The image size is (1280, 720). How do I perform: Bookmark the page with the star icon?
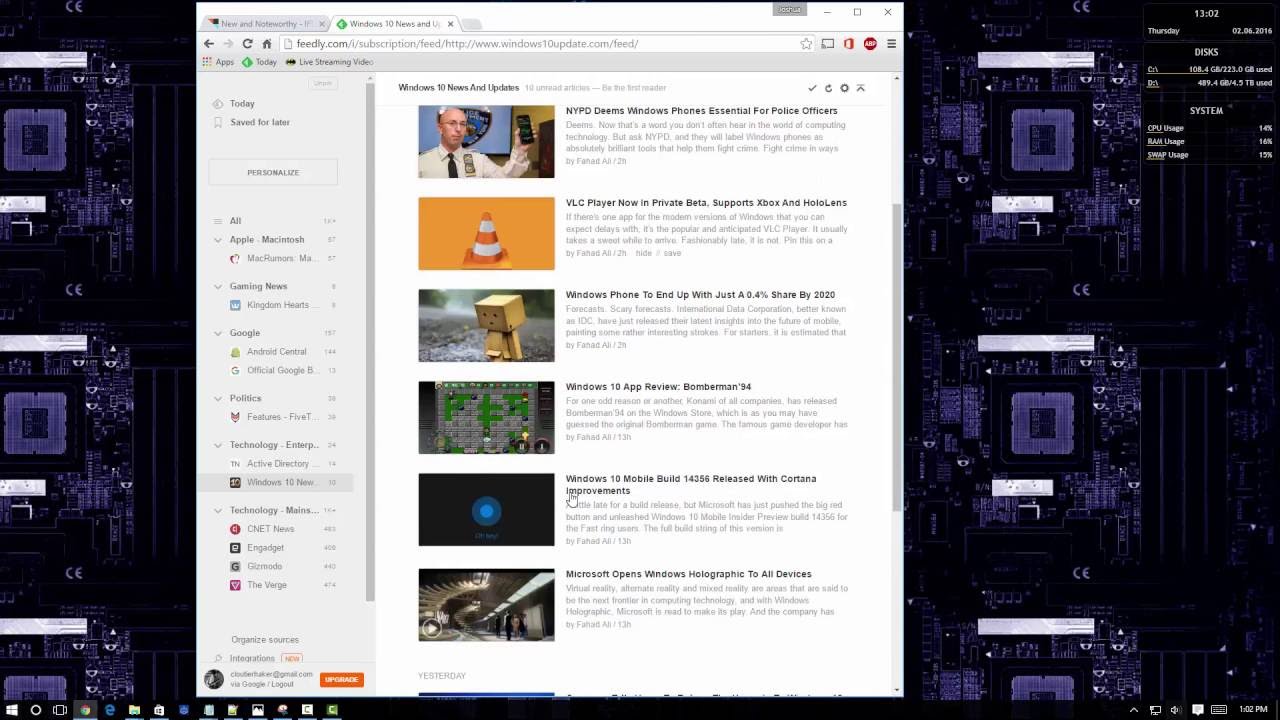(806, 44)
